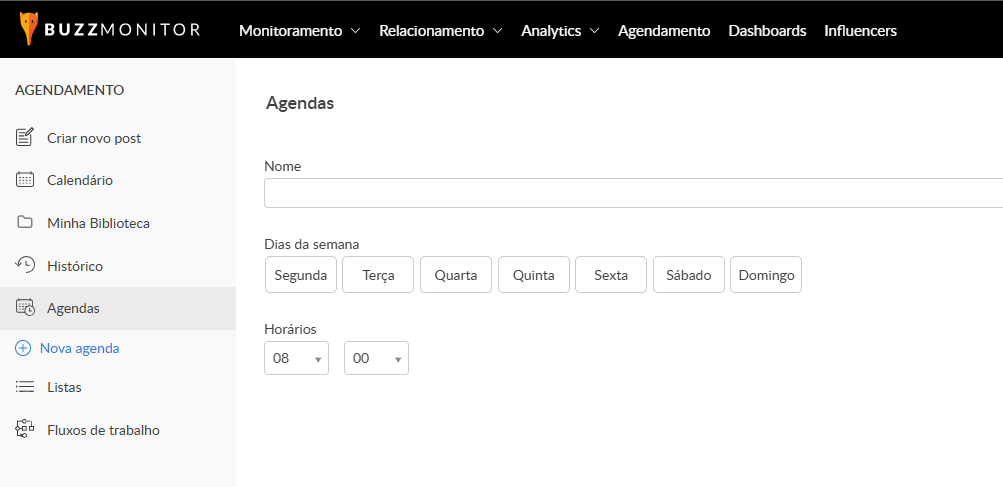This screenshot has height=487, width=1003.
Task: Click the Histórico clock icon
Action: (25, 265)
